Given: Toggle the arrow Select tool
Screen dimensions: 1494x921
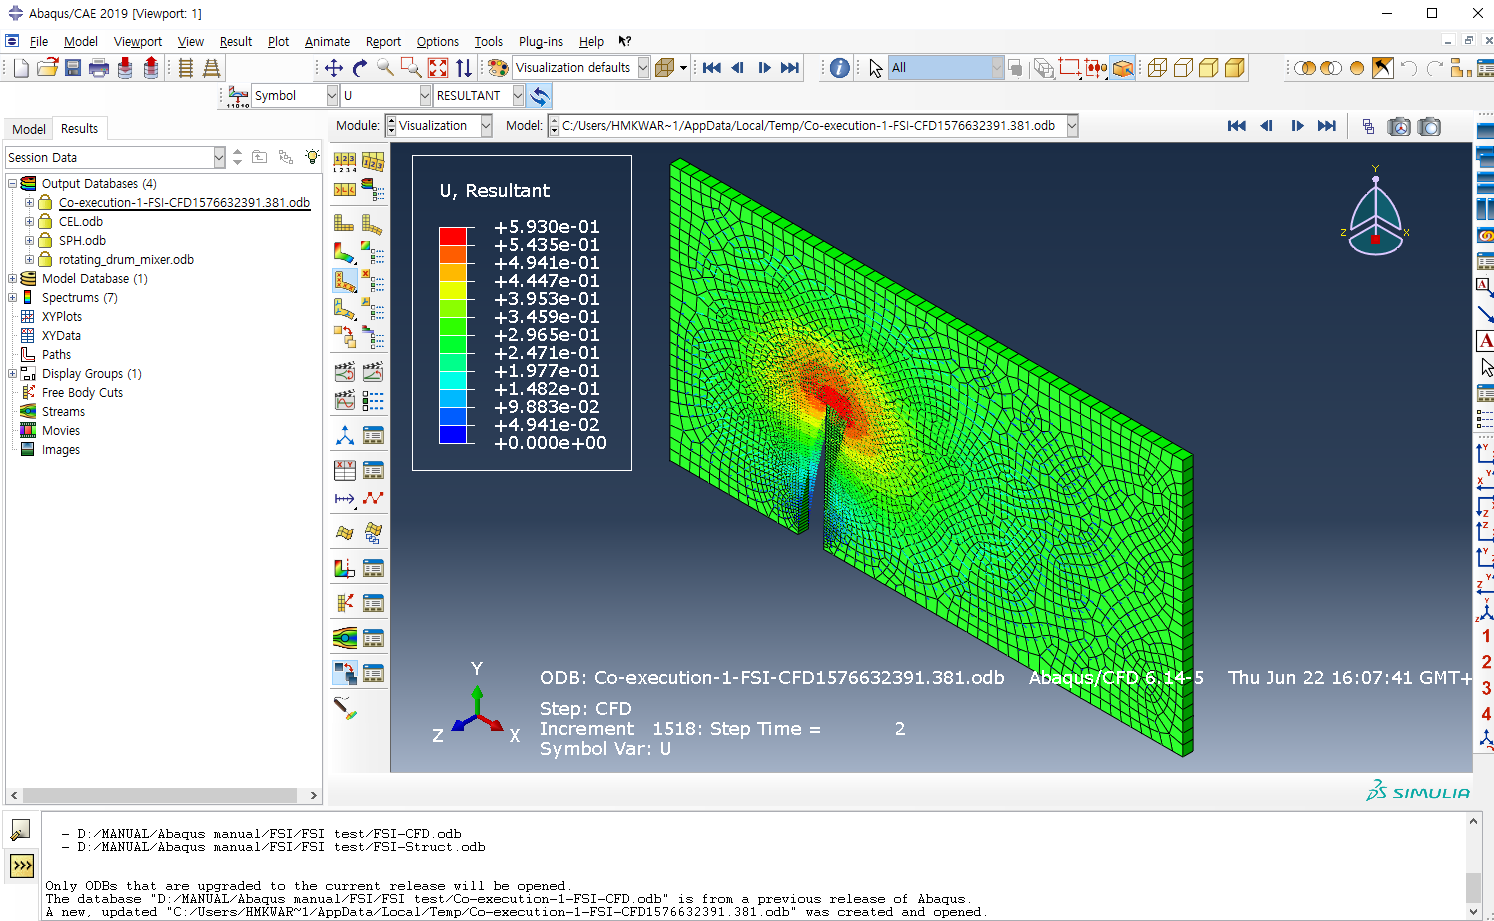Looking at the screenshot, I should pyautogui.click(x=875, y=68).
